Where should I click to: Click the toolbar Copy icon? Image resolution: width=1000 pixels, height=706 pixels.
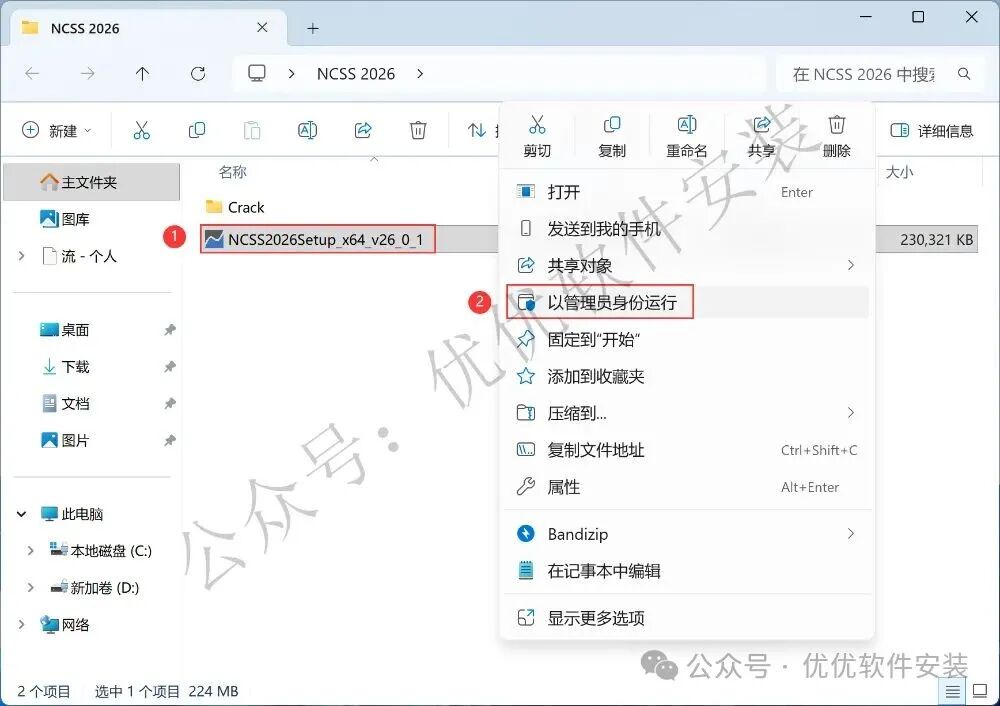pyautogui.click(x=197, y=130)
